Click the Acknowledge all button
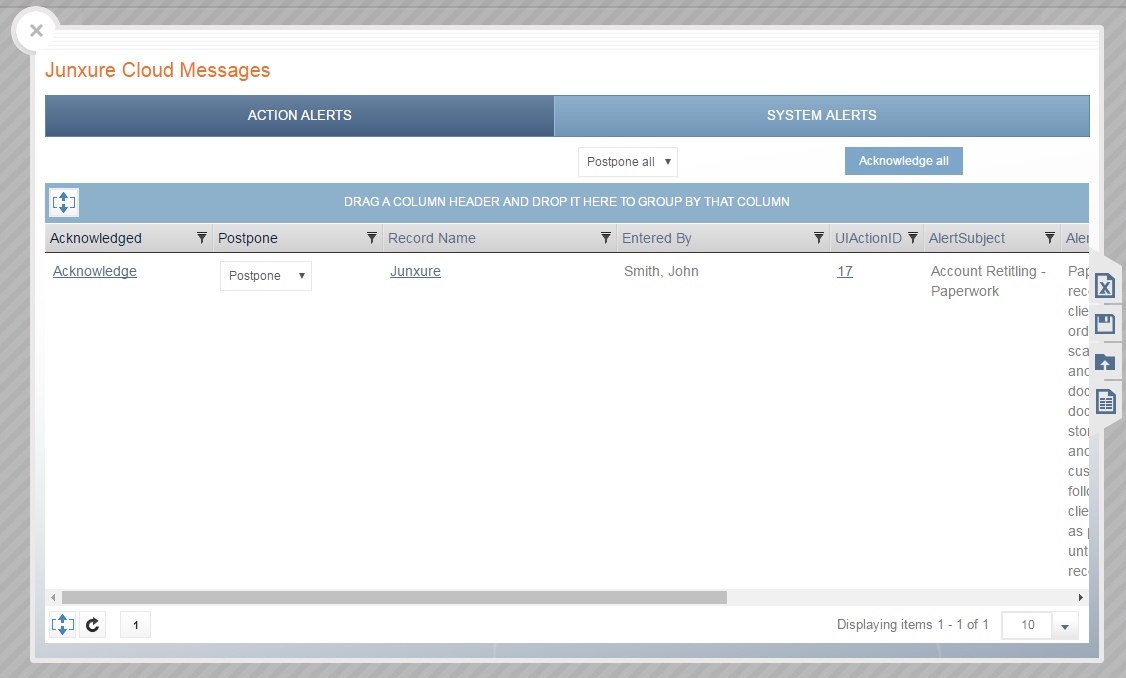Screen dimensions: 1126x678 903,161
